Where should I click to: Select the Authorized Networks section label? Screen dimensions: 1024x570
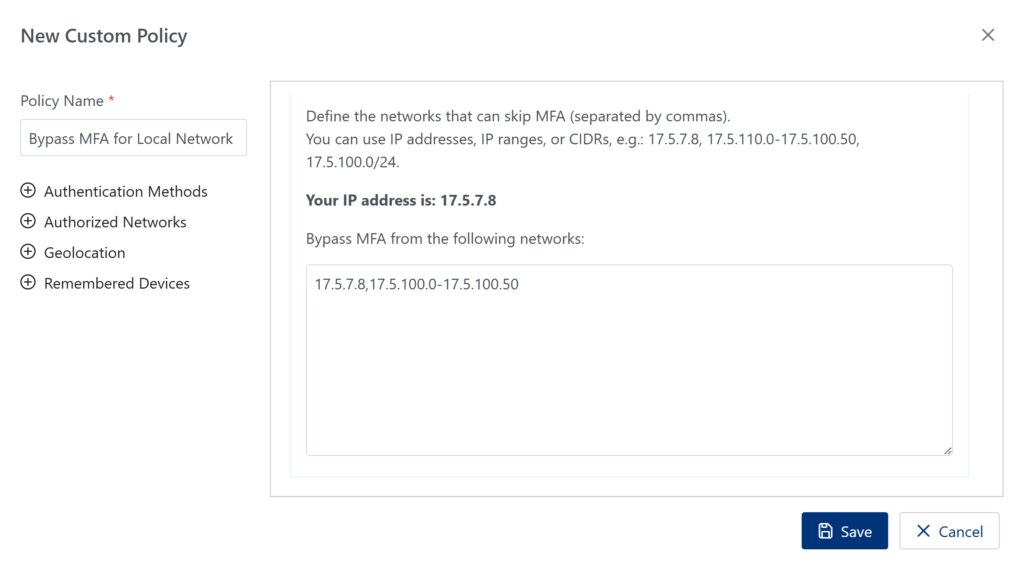pyautogui.click(x=115, y=222)
